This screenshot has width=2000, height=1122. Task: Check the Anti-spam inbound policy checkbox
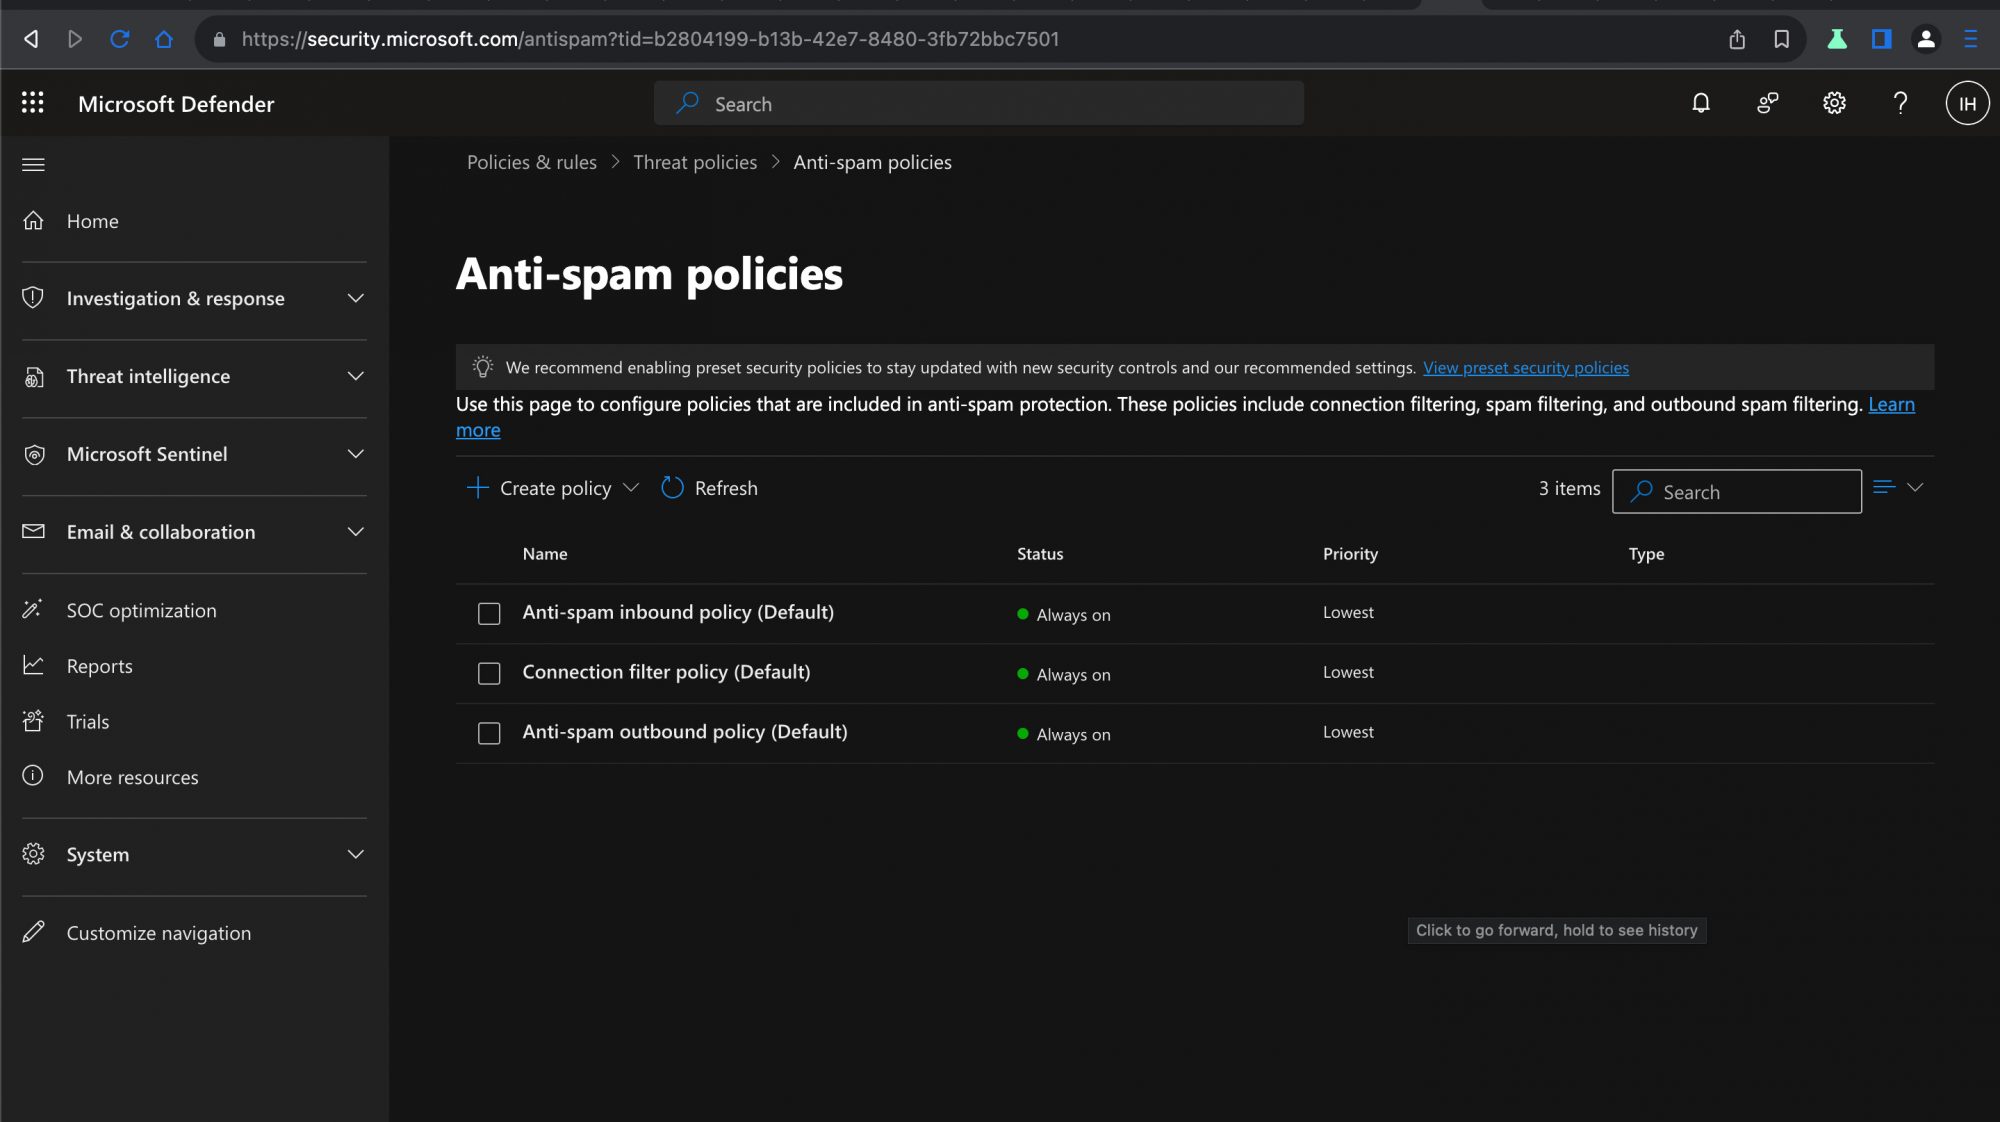coord(489,613)
